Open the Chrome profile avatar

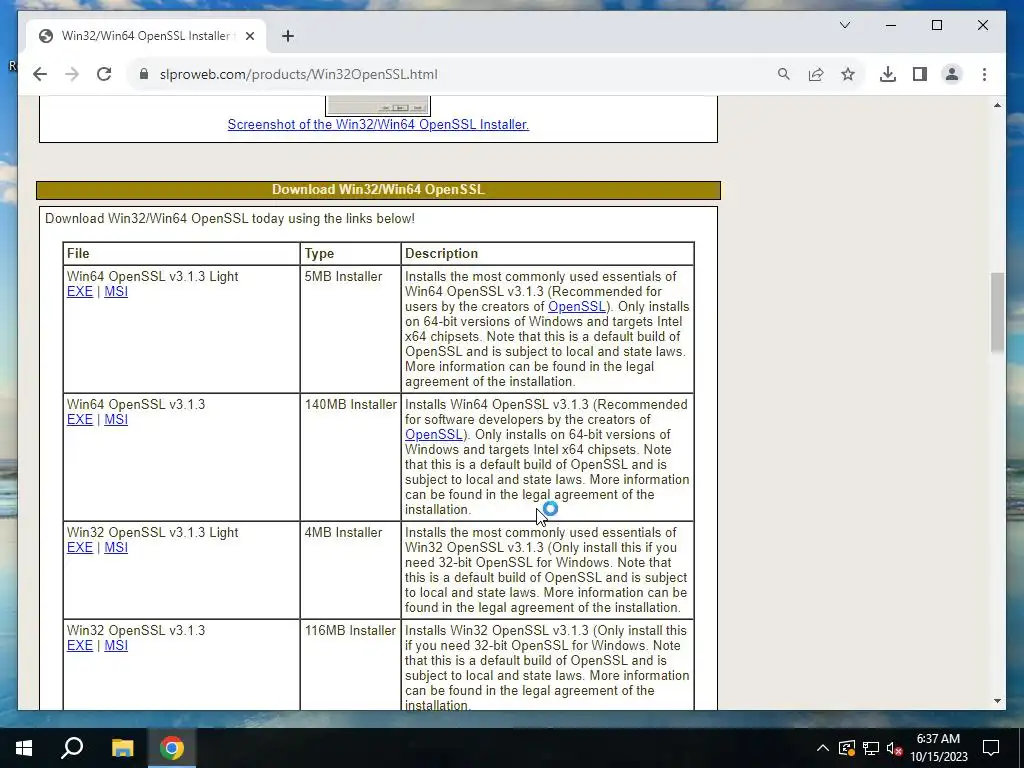point(952,74)
